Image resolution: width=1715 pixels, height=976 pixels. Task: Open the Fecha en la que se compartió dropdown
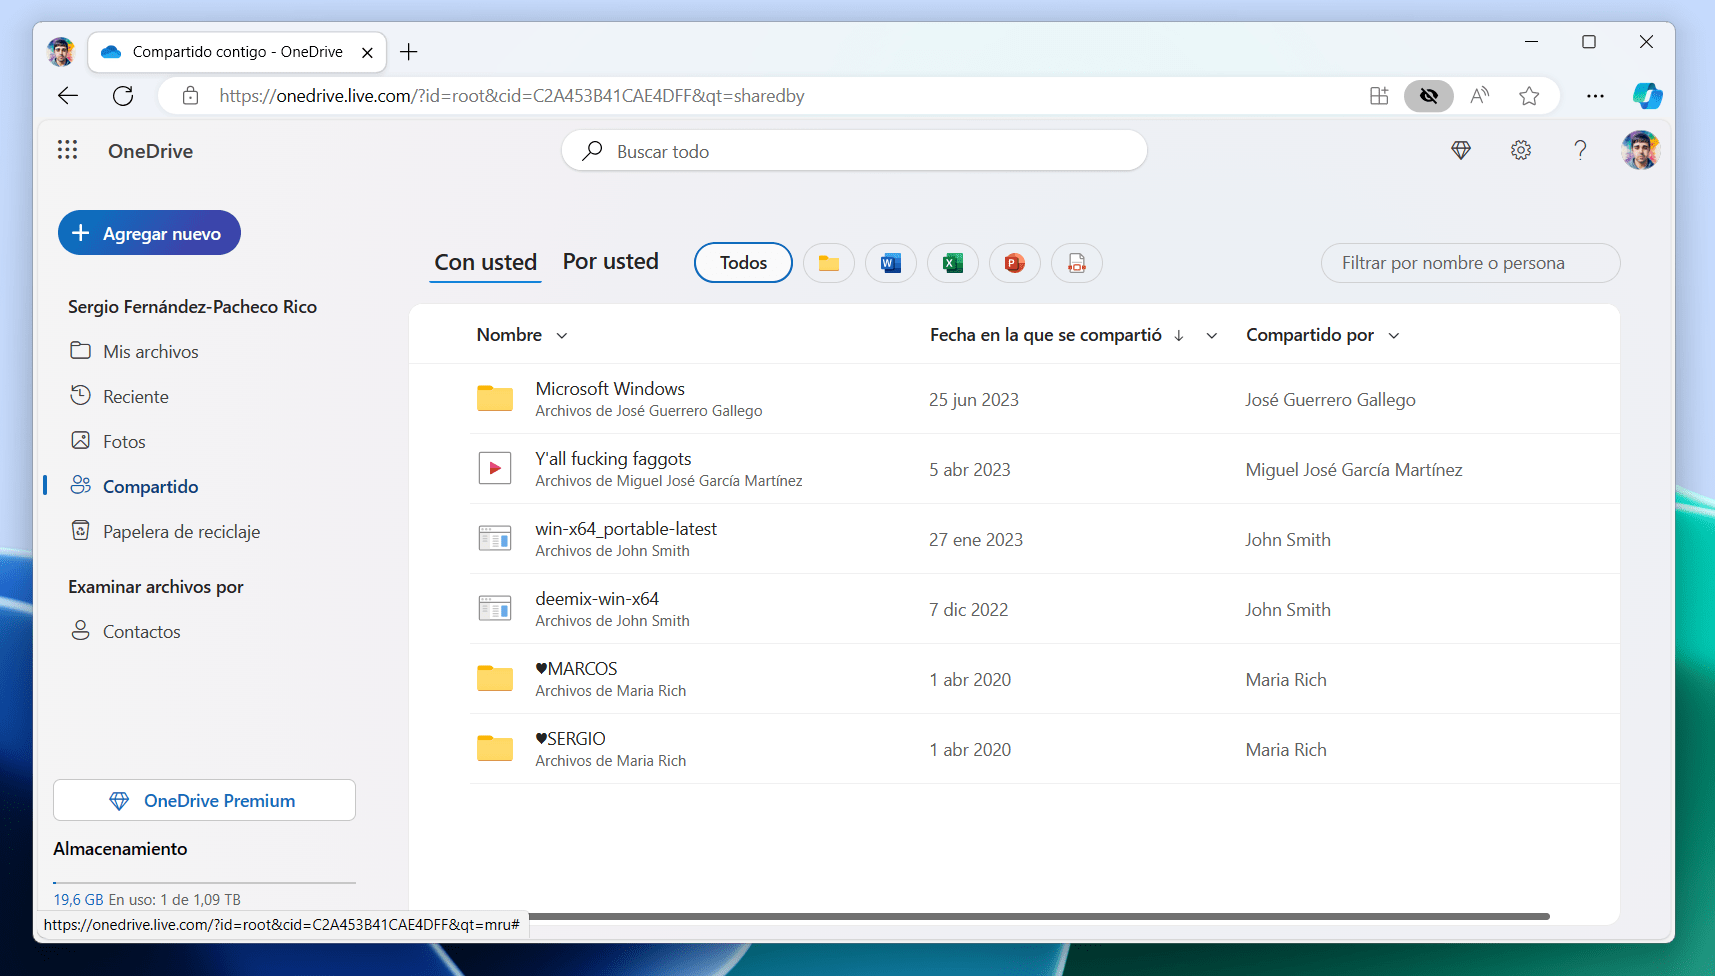pyautogui.click(x=1211, y=336)
